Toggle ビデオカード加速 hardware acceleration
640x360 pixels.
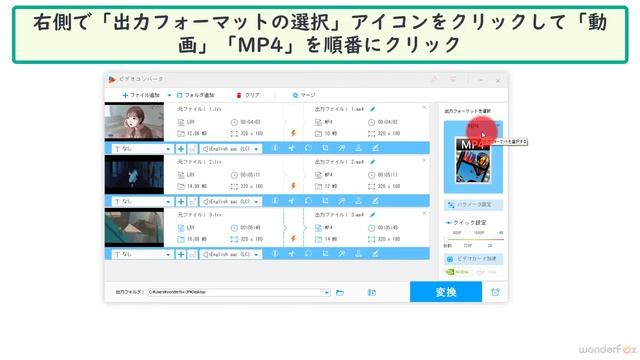pos(473,259)
